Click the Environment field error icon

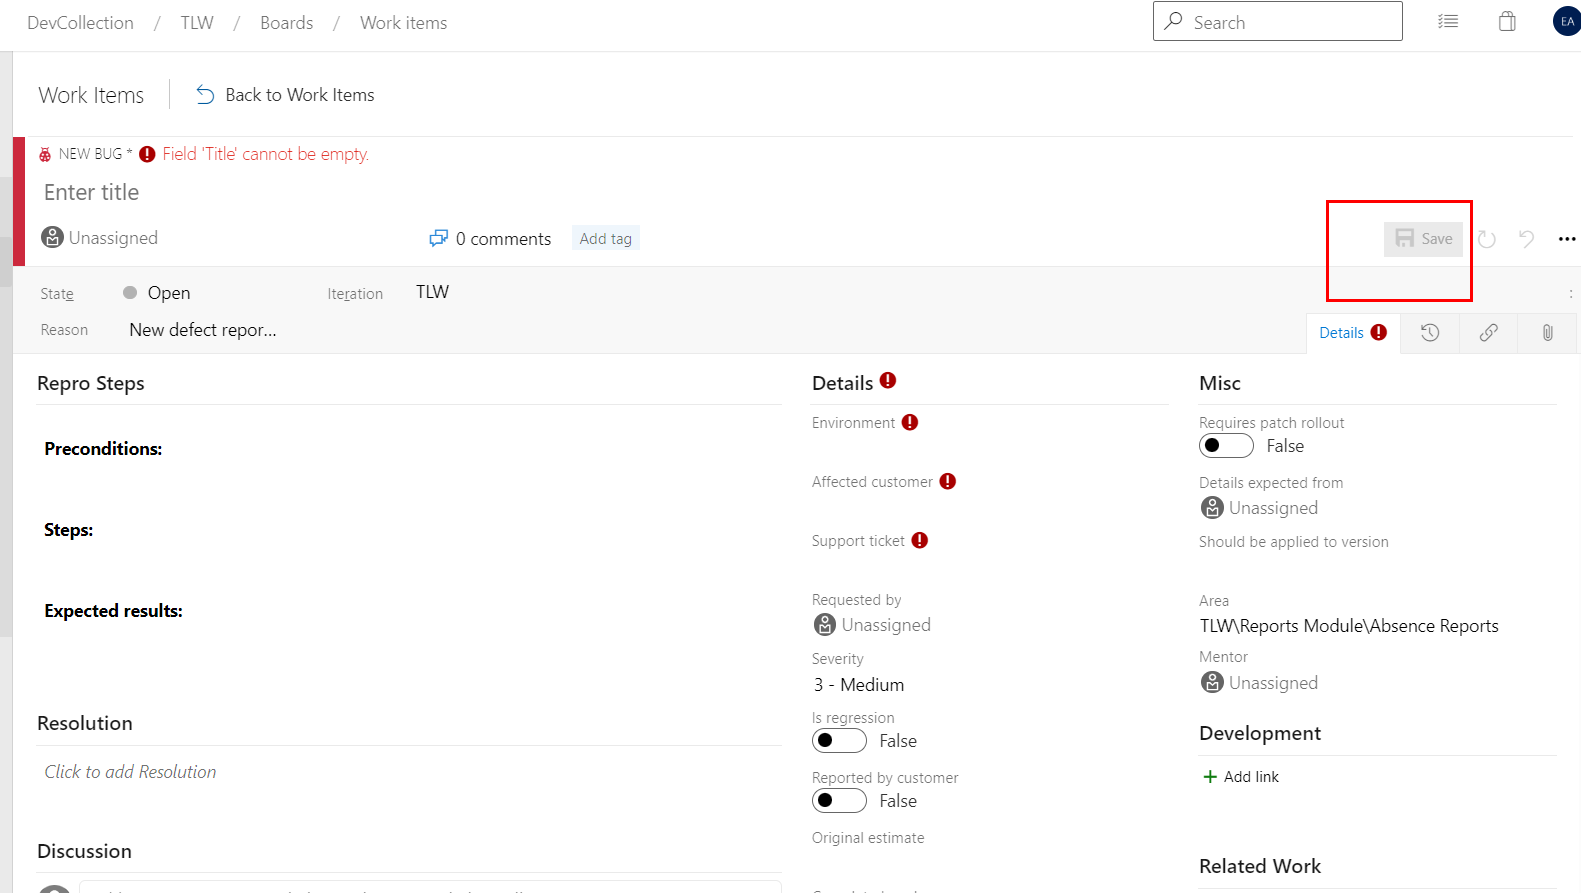pos(910,422)
